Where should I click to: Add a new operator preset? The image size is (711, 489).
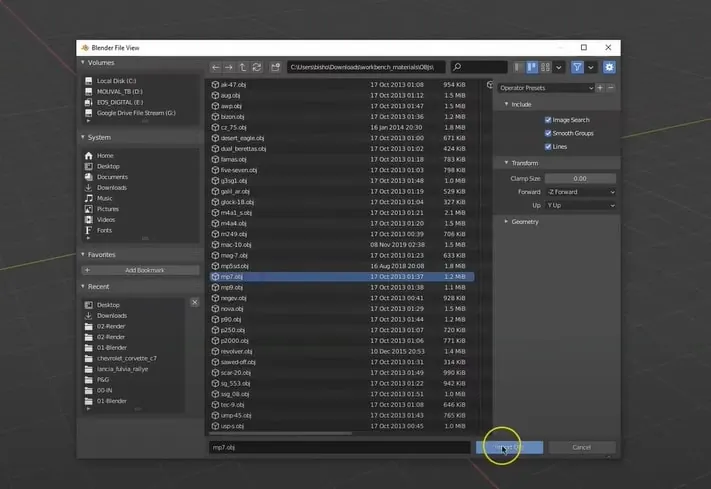point(600,88)
